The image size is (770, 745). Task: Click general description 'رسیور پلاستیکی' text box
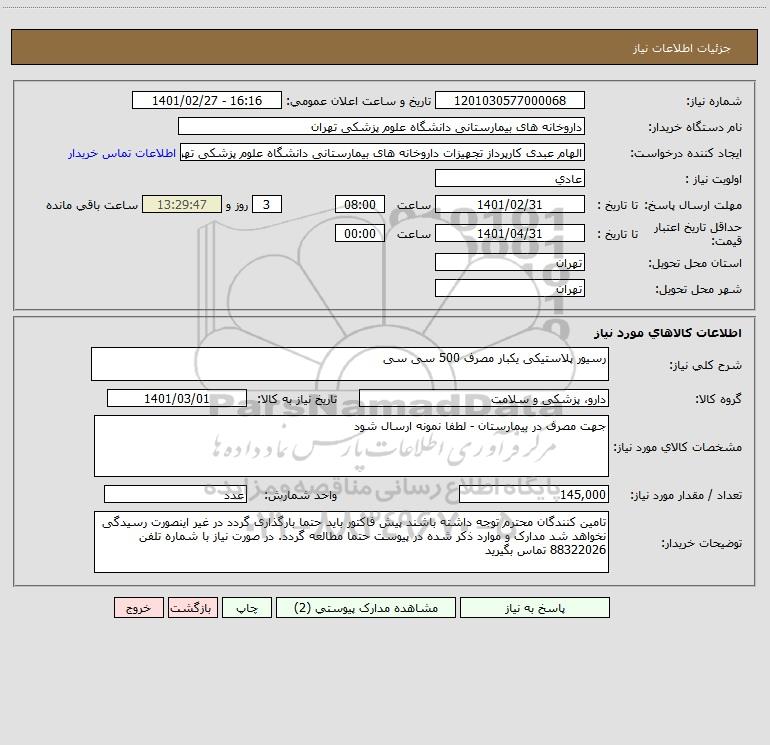tap(350, 364)
